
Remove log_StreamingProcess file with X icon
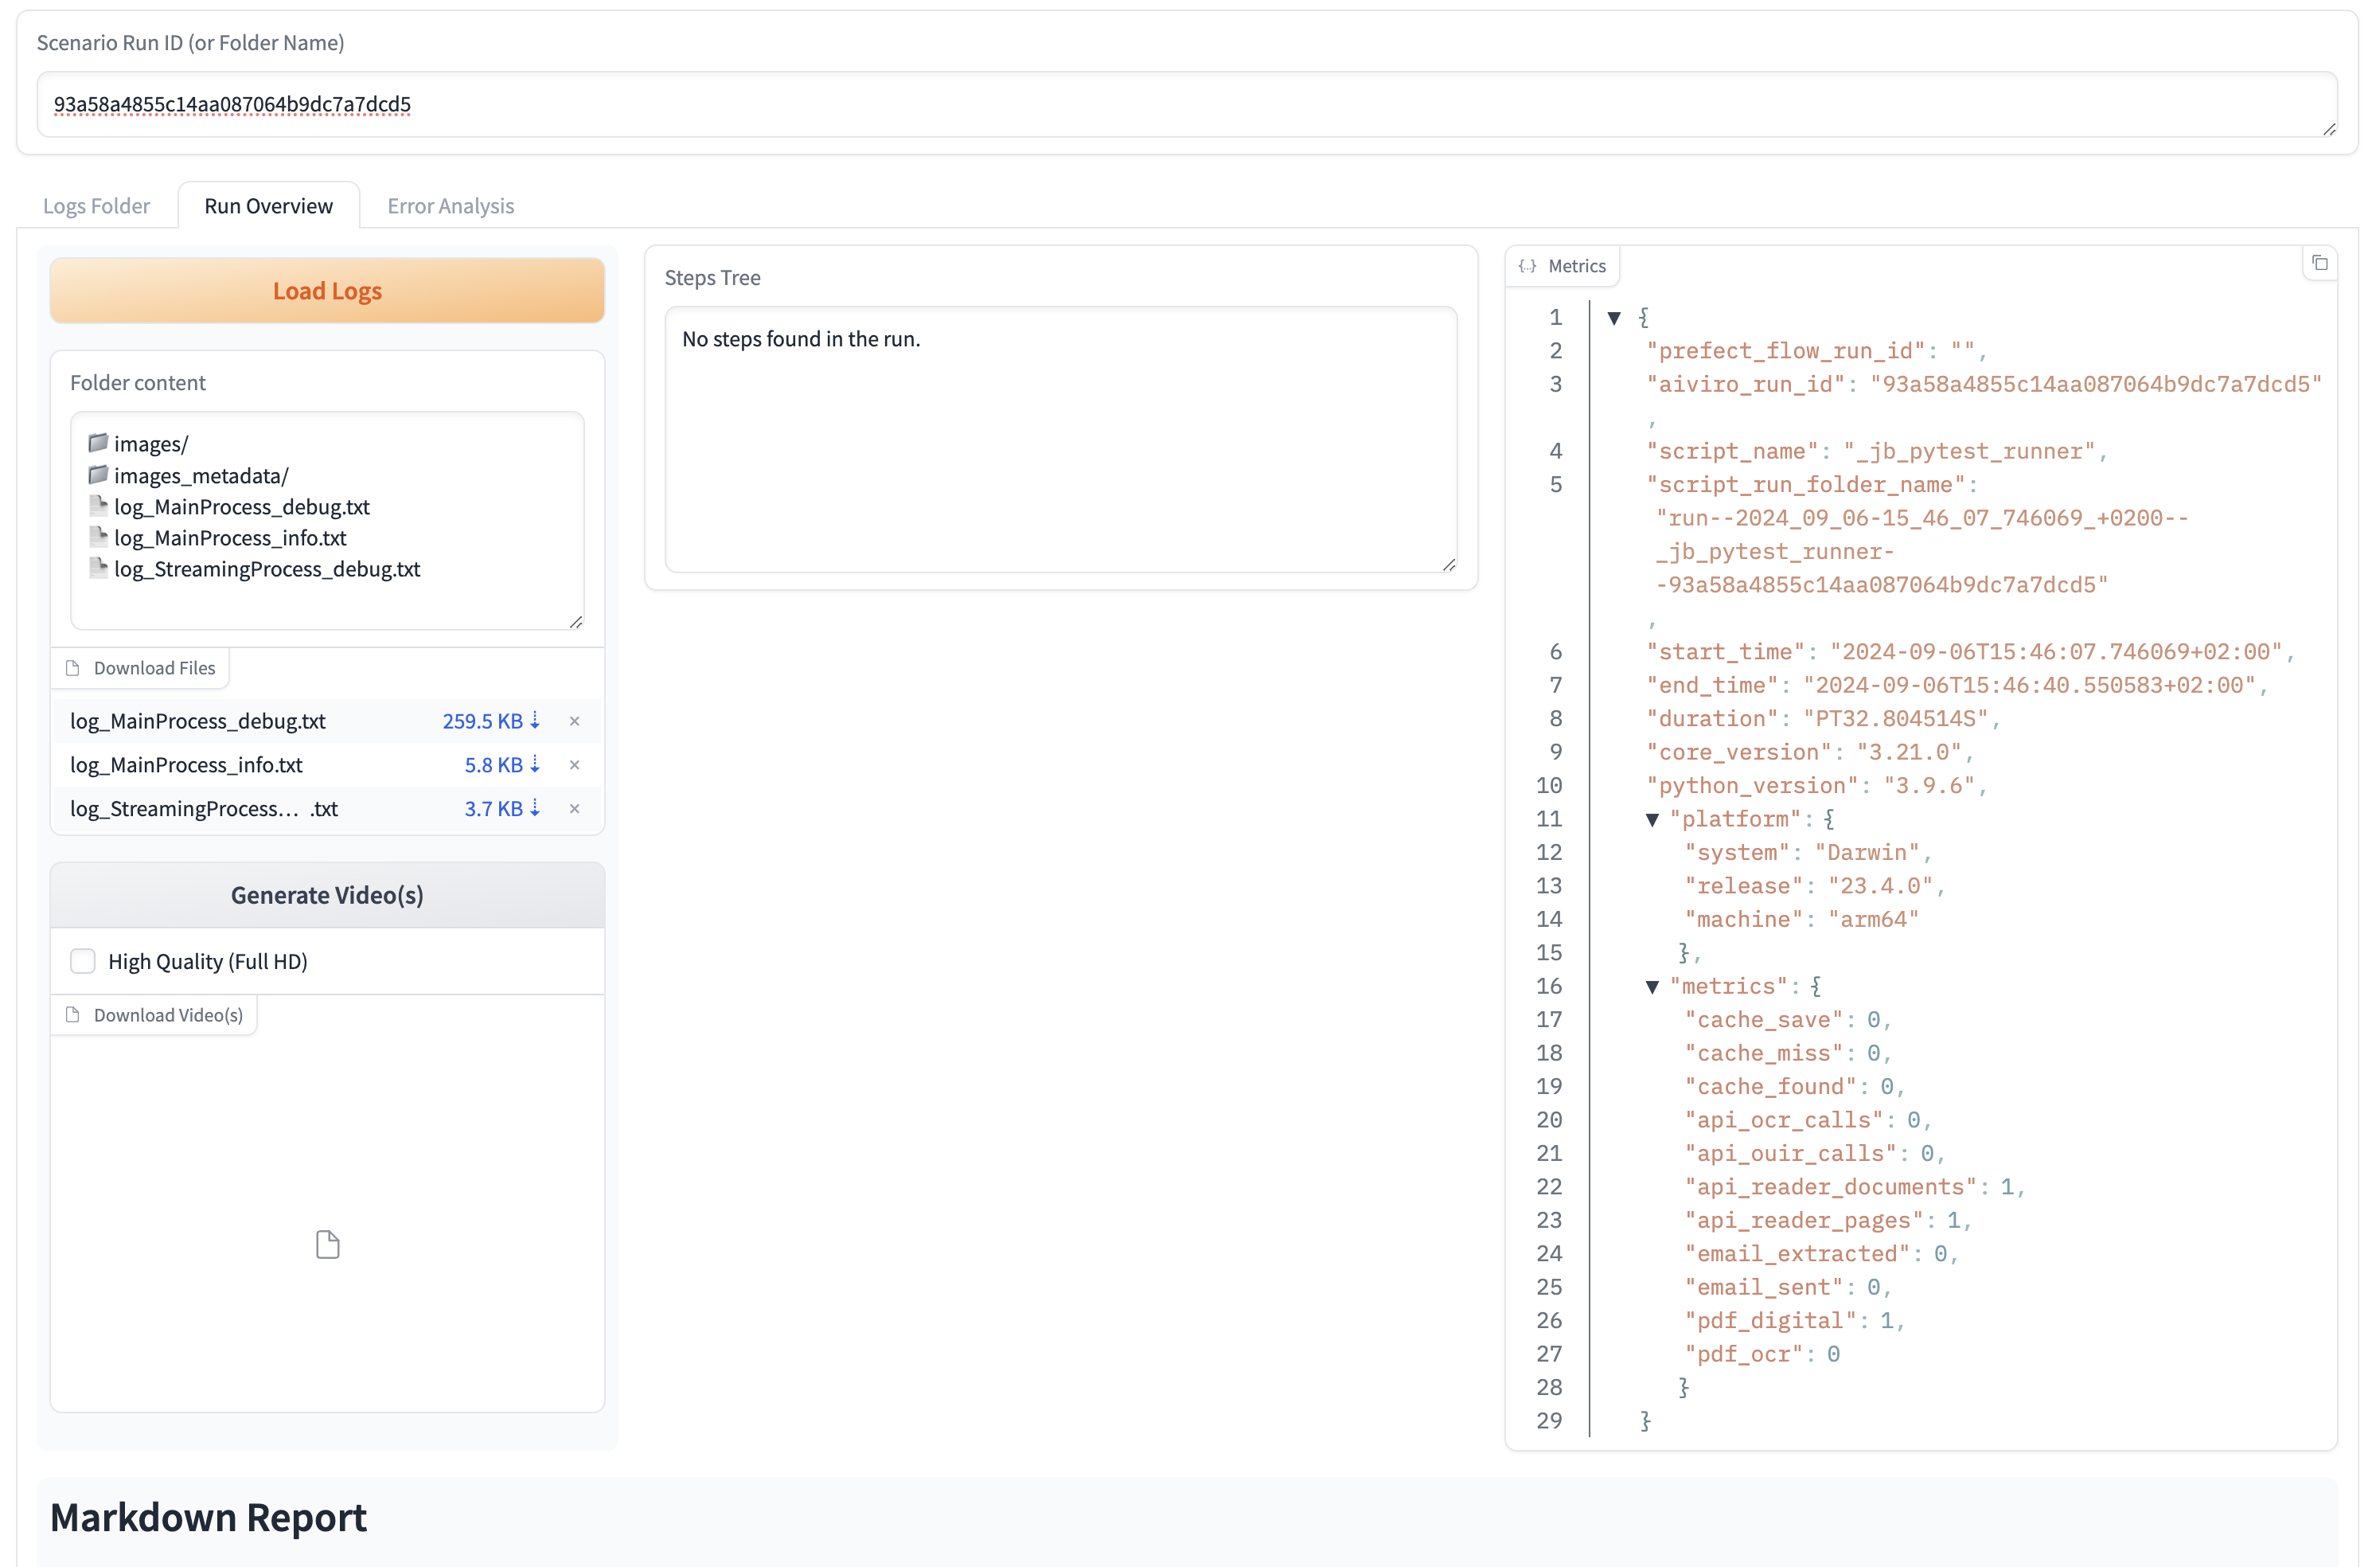click(574, 809)
